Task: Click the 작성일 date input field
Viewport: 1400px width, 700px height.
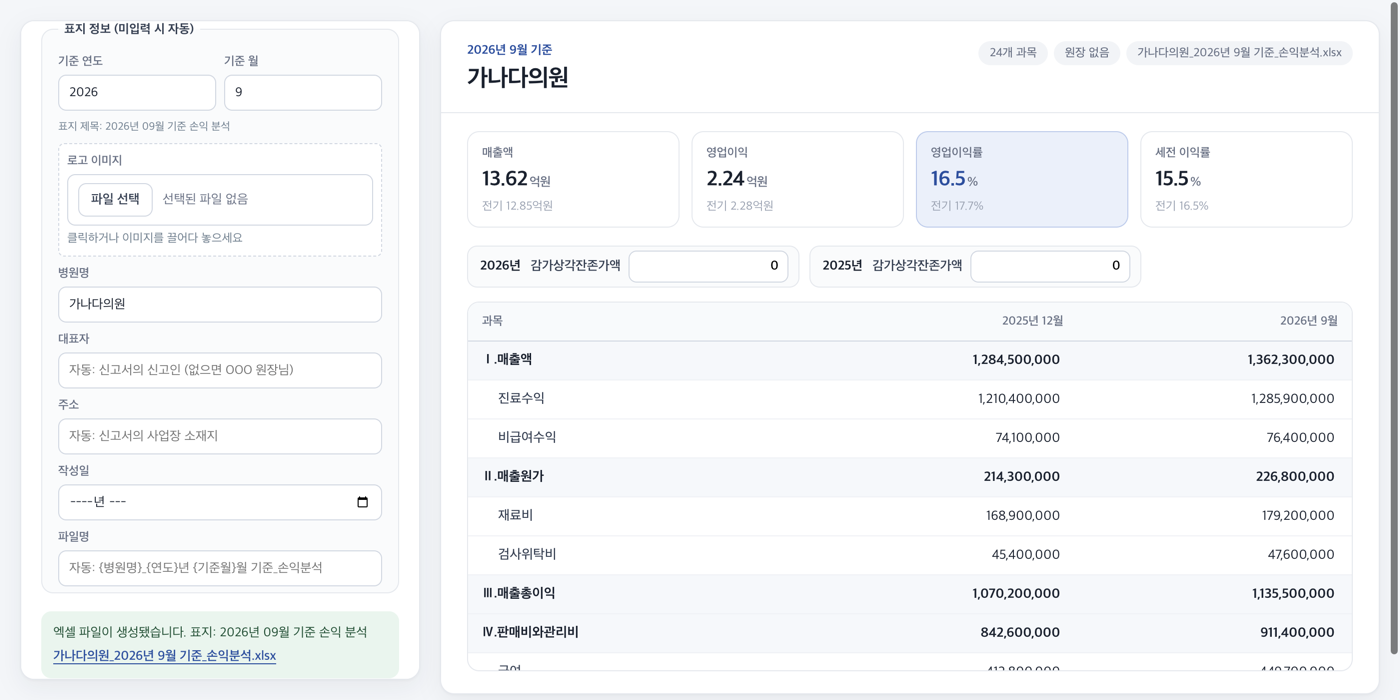Action: pyautogui.click(x=220, y=502)
